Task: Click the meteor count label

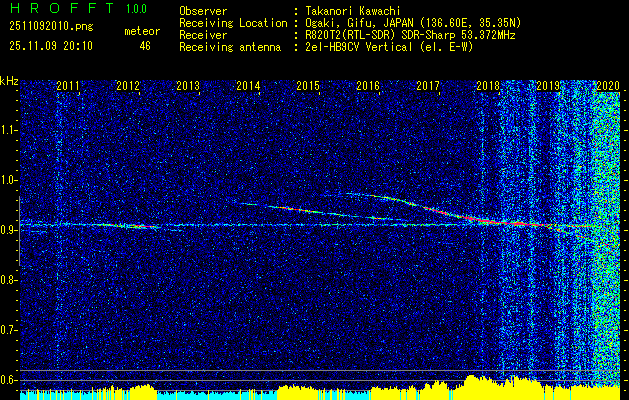Action: tap(142, 31)
